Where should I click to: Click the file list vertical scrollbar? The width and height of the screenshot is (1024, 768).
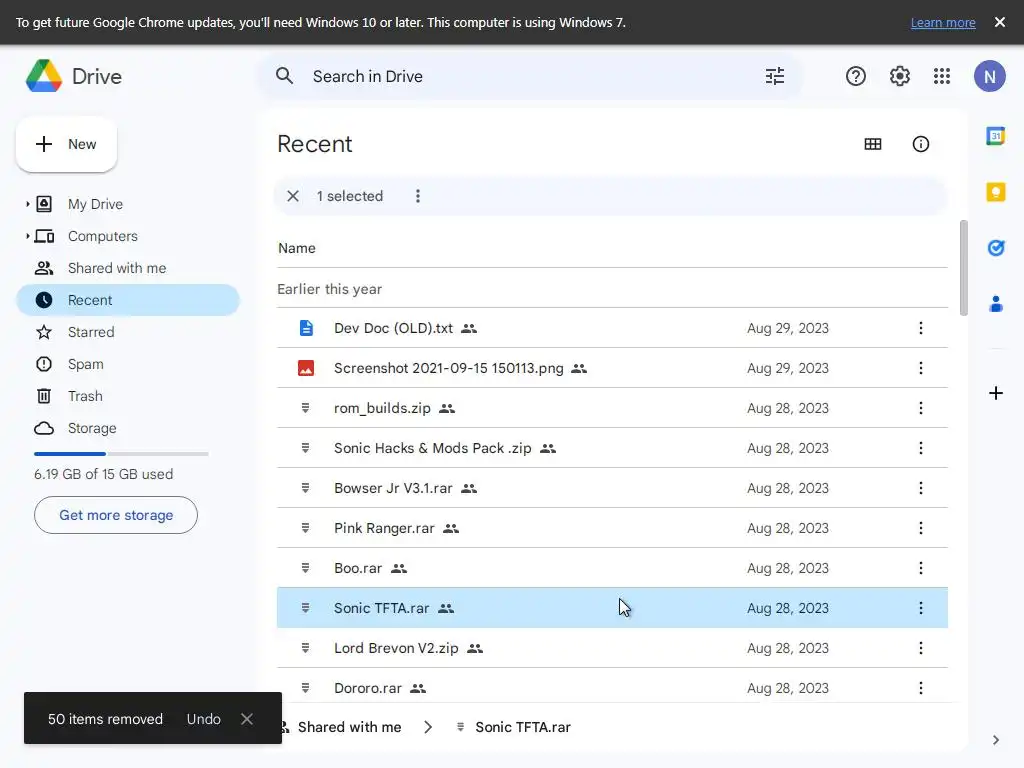963,268
